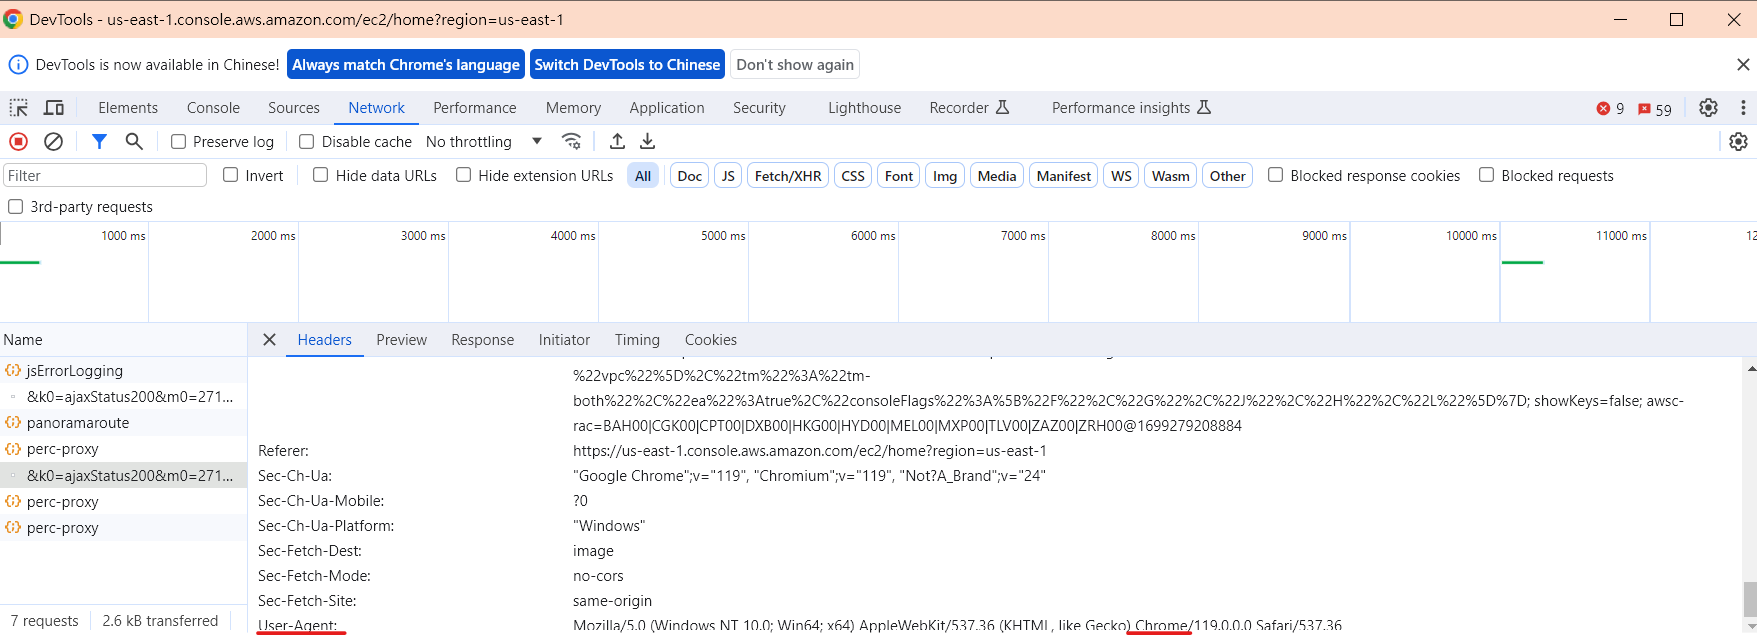Open the Recorder panel tab
Screen dimensions: 1757x635
(x=969, y=108)
